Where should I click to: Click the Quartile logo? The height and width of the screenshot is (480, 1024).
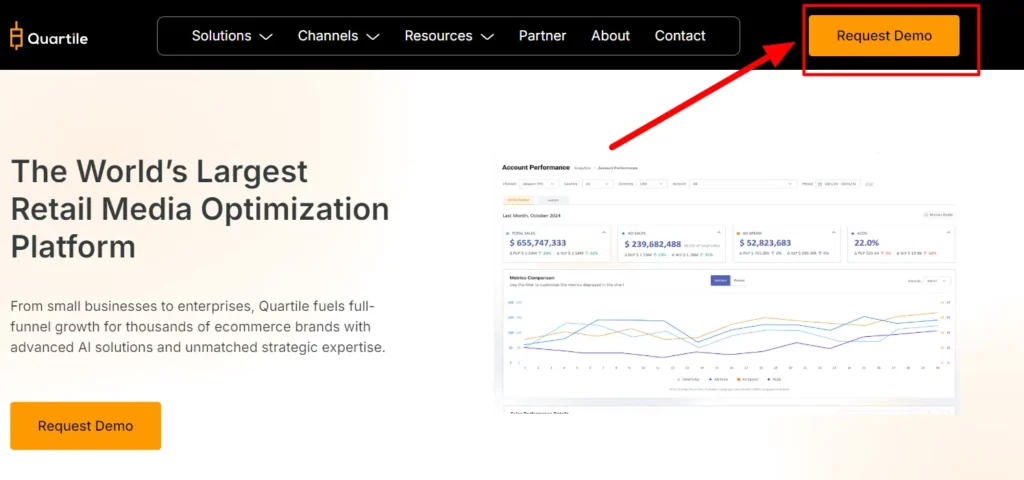[x=49, y=37]
